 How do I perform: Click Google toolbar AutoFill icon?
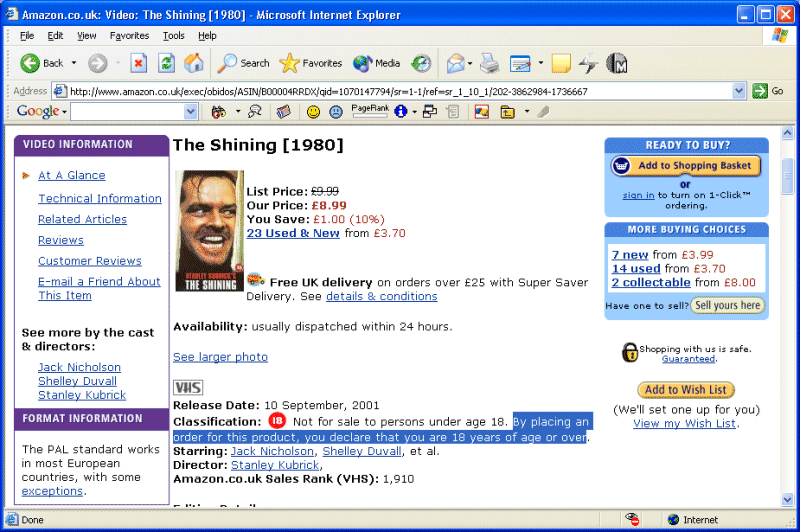tap(453, 112)
